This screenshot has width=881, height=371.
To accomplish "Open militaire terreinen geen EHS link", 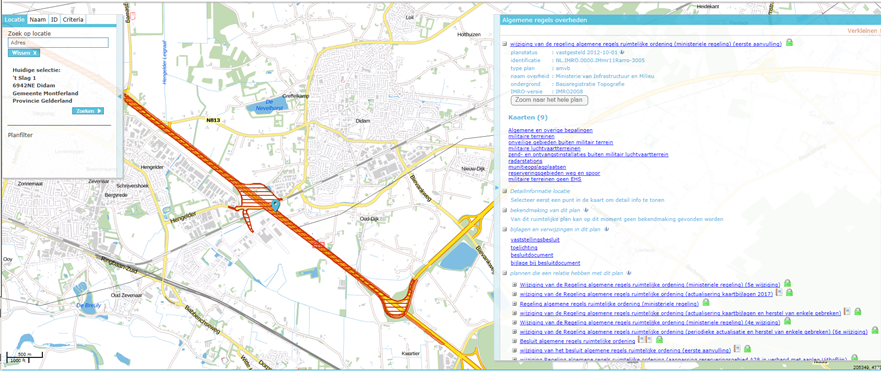I will pos(544,179).
